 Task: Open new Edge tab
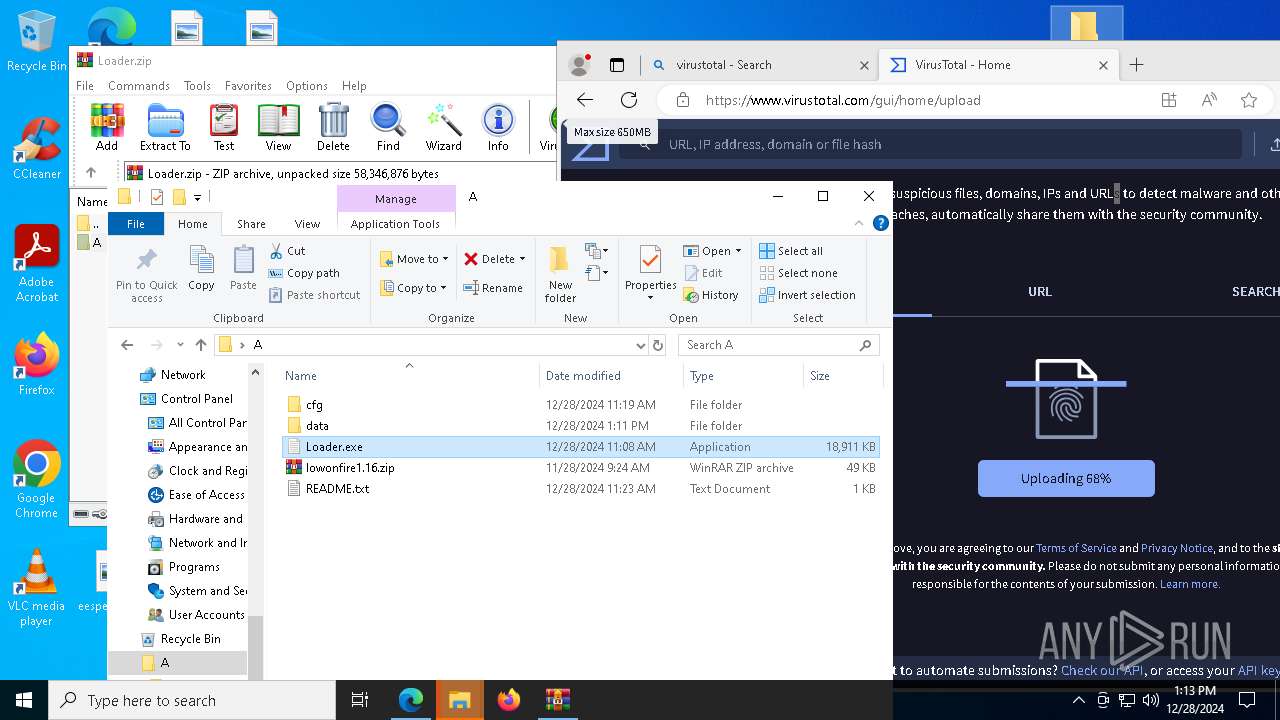(x=1136, y=65)
